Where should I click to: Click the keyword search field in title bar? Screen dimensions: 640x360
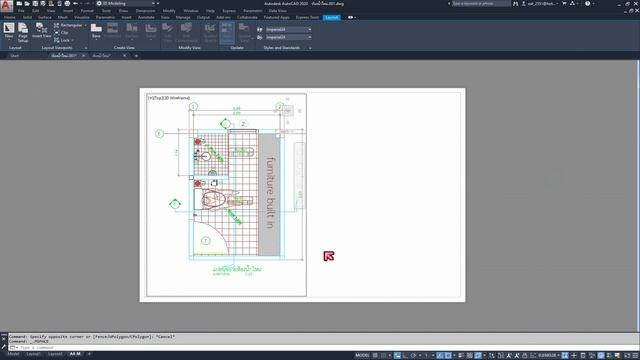[481, 3]
